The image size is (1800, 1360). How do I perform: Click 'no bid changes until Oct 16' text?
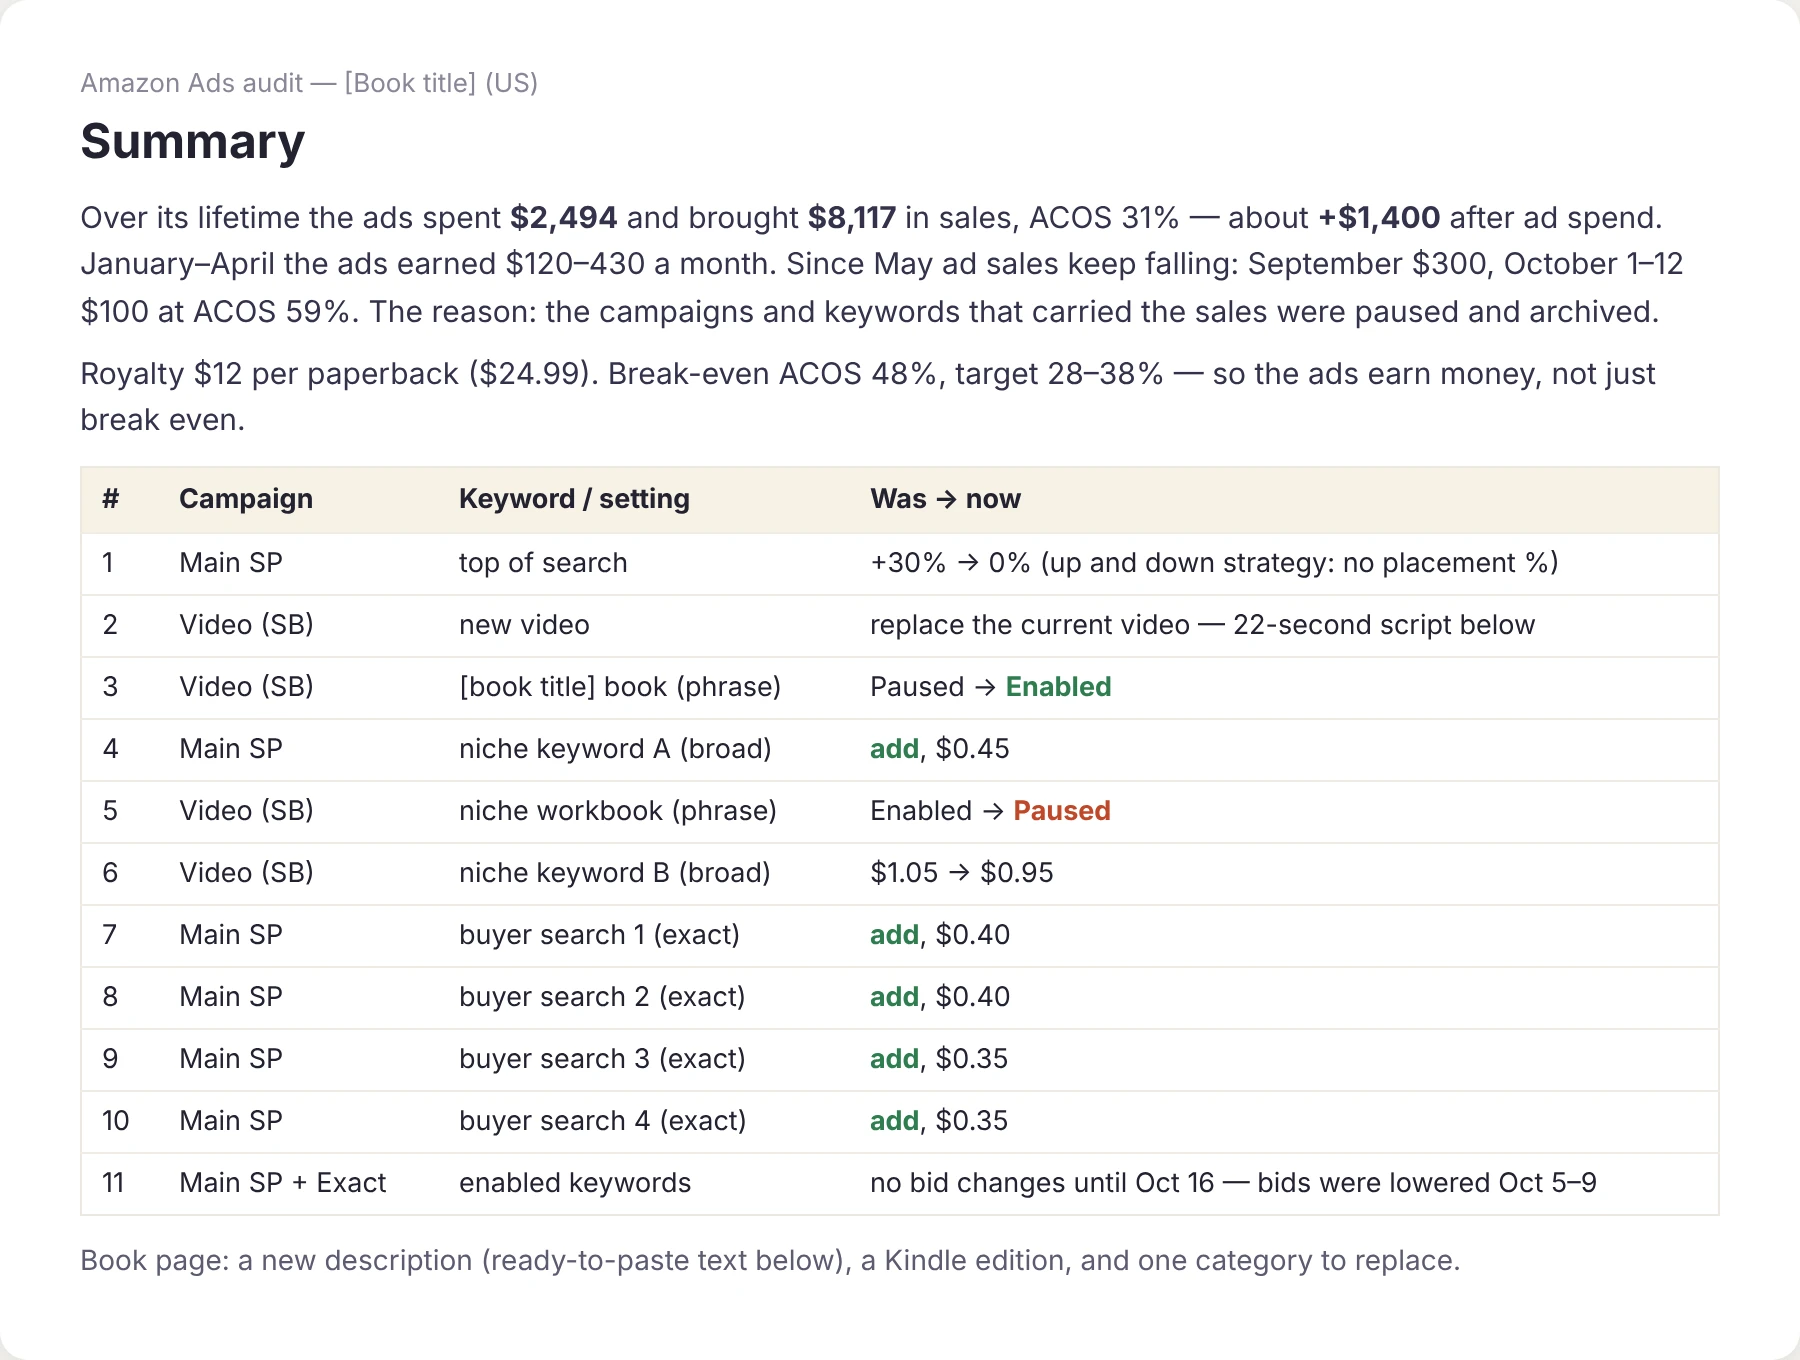coord(1042,1183)
